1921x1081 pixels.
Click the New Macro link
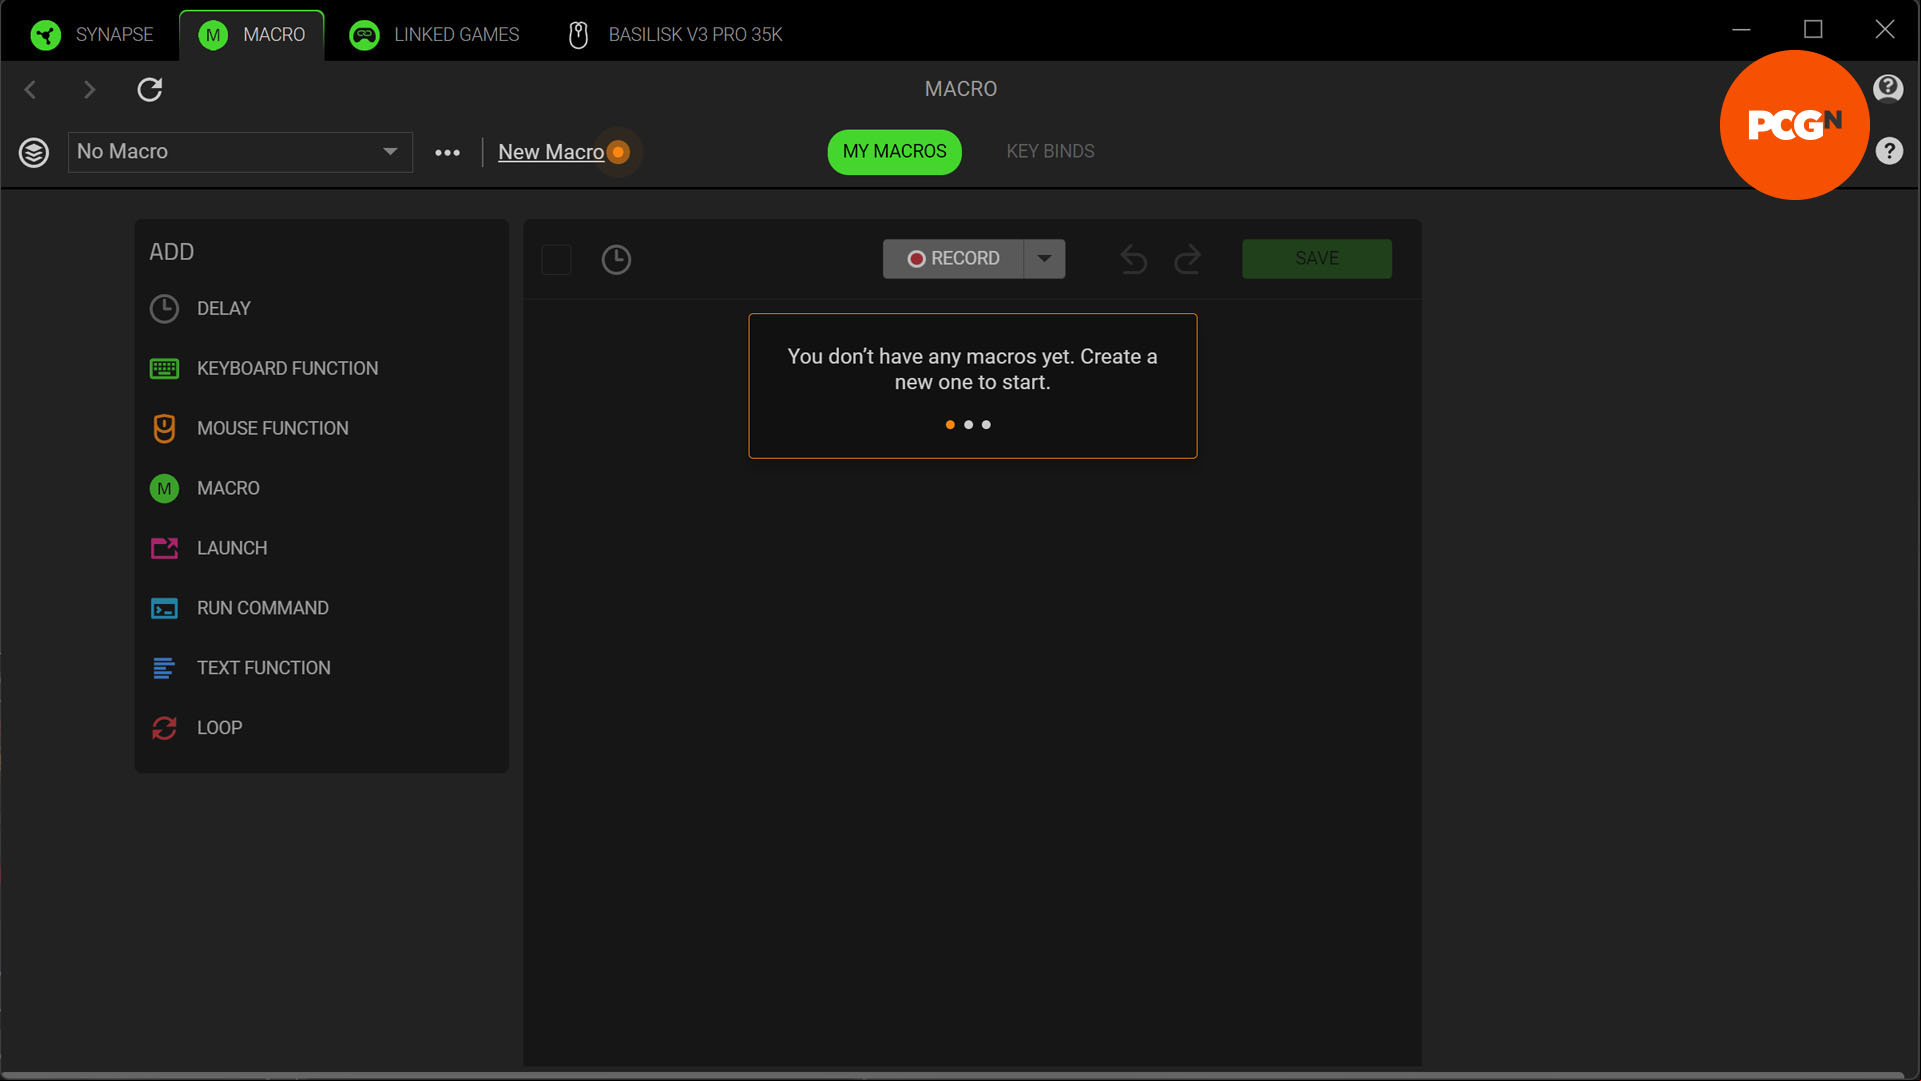tap(551, 152)
